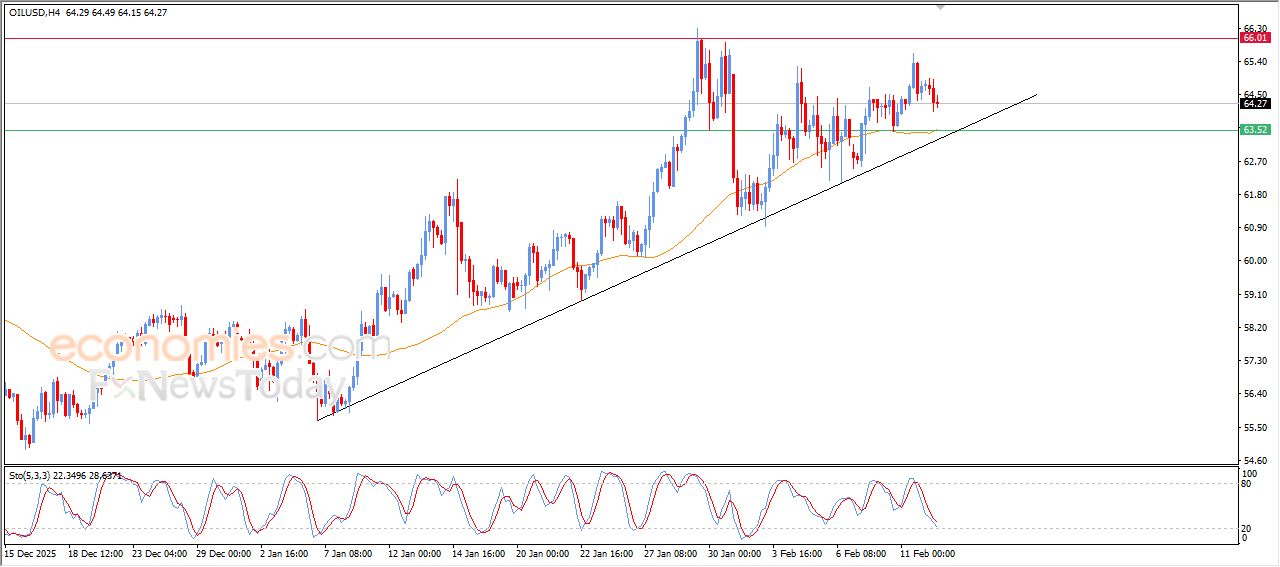The width and height of the screenshot is (1280, 567).
Task: Click the red 66.01 price label
Action: (x=1254, y=38)
